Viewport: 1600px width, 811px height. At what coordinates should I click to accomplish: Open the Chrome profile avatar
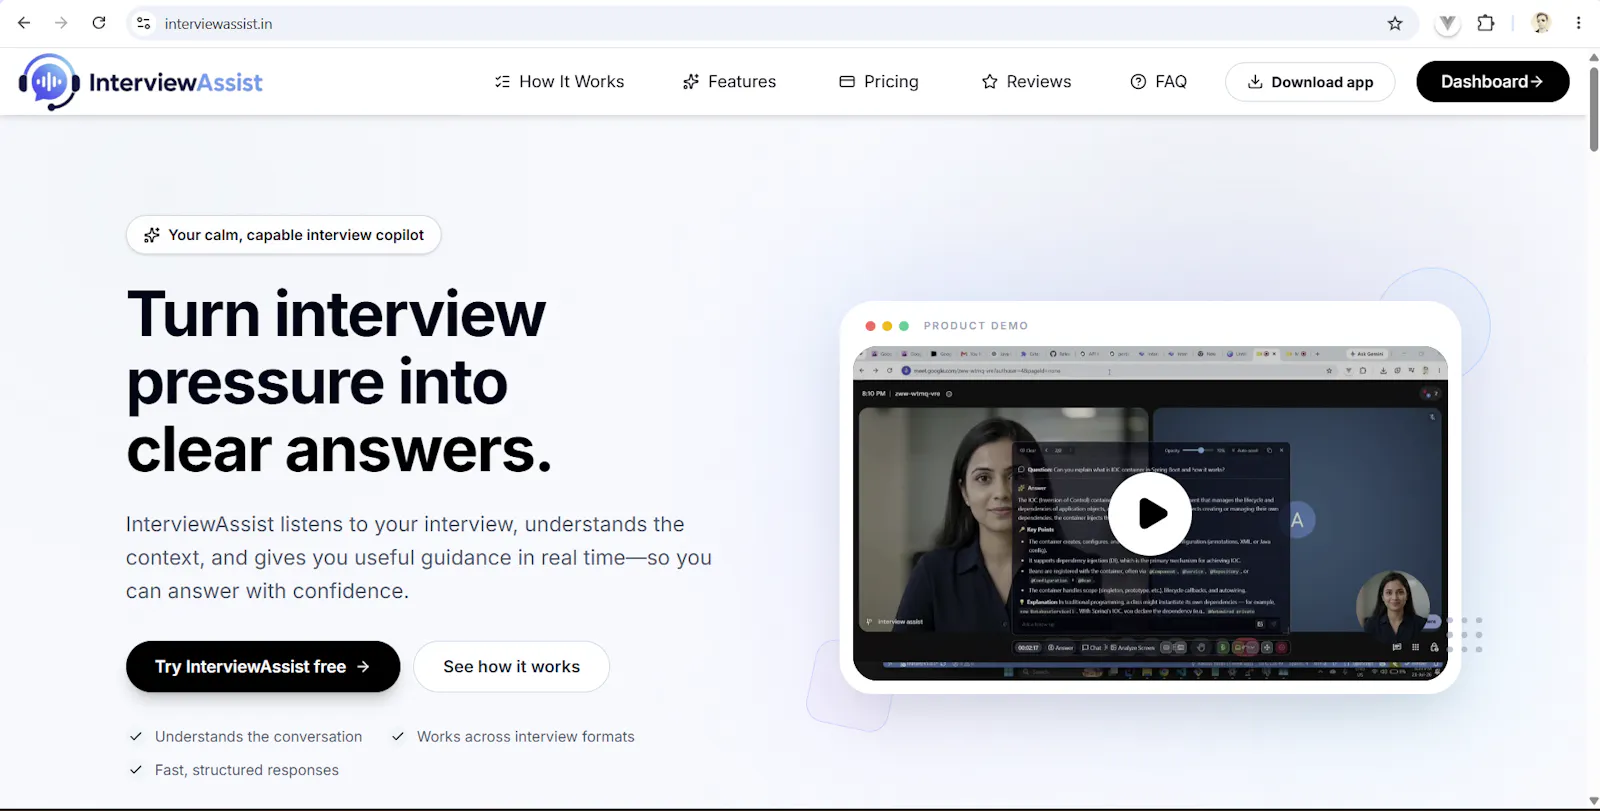point(1541,23)
